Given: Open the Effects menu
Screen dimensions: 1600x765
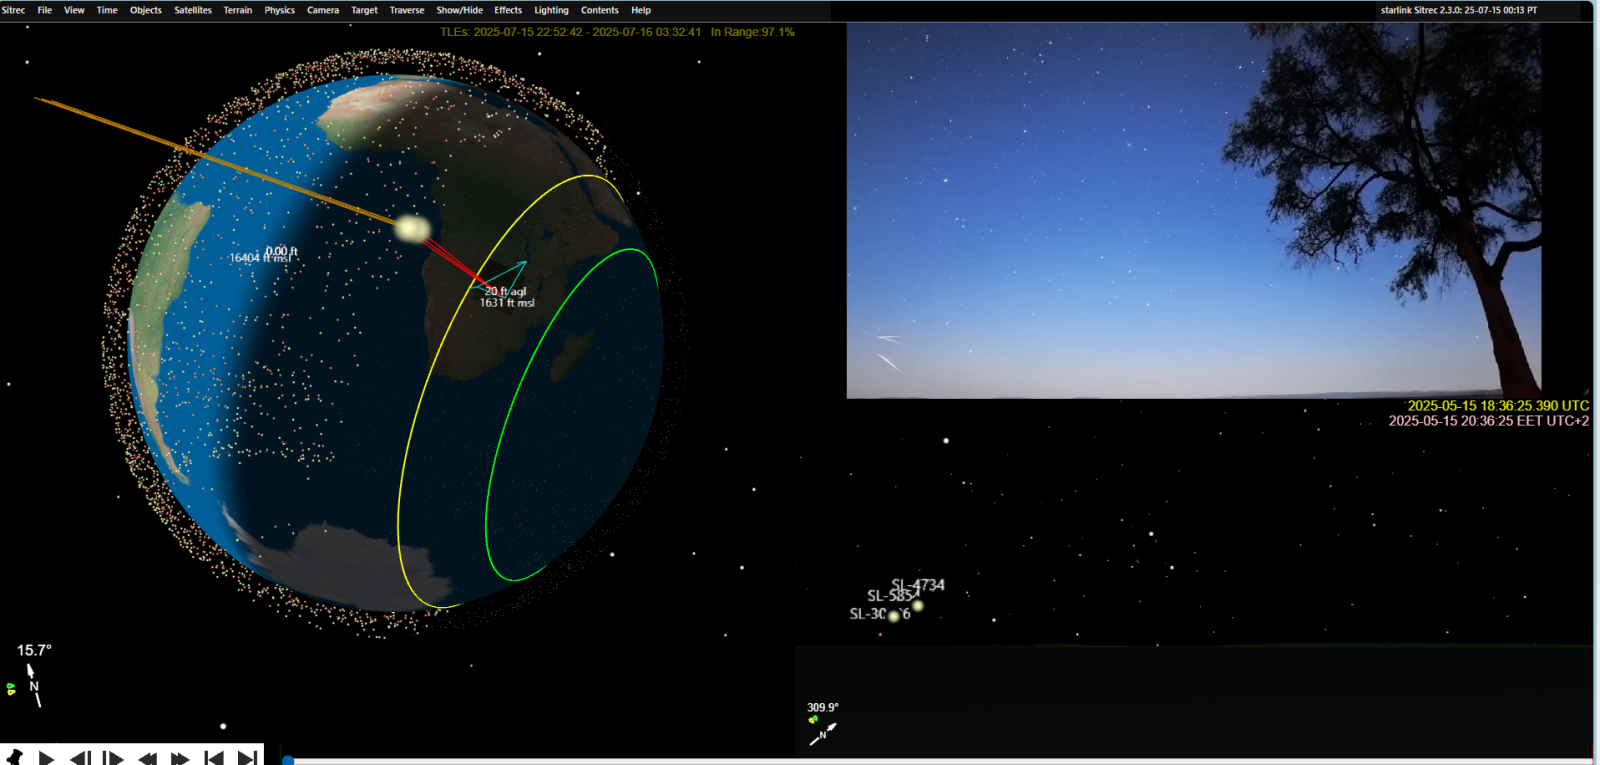Looking at the screenshot, I should (508, 10).
